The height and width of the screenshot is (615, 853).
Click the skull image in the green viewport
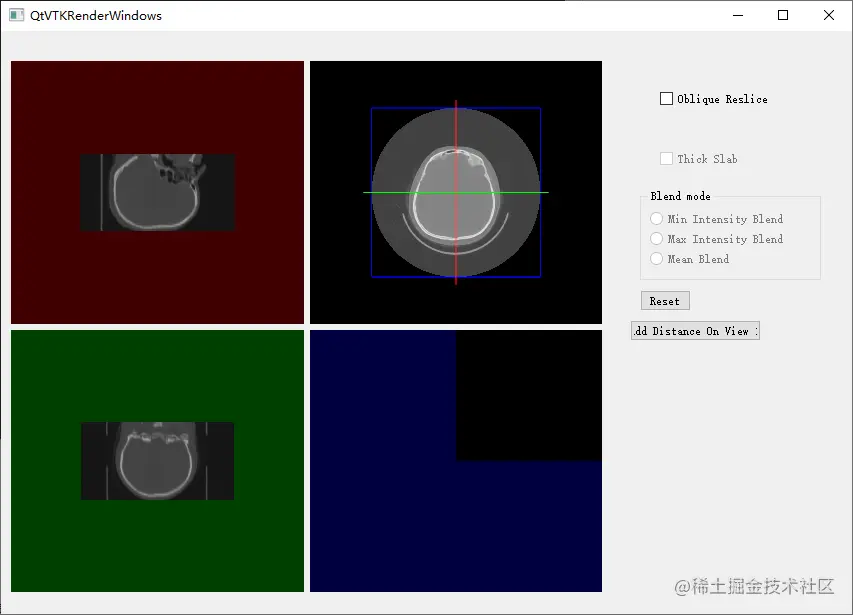click(x=156, y=462)
